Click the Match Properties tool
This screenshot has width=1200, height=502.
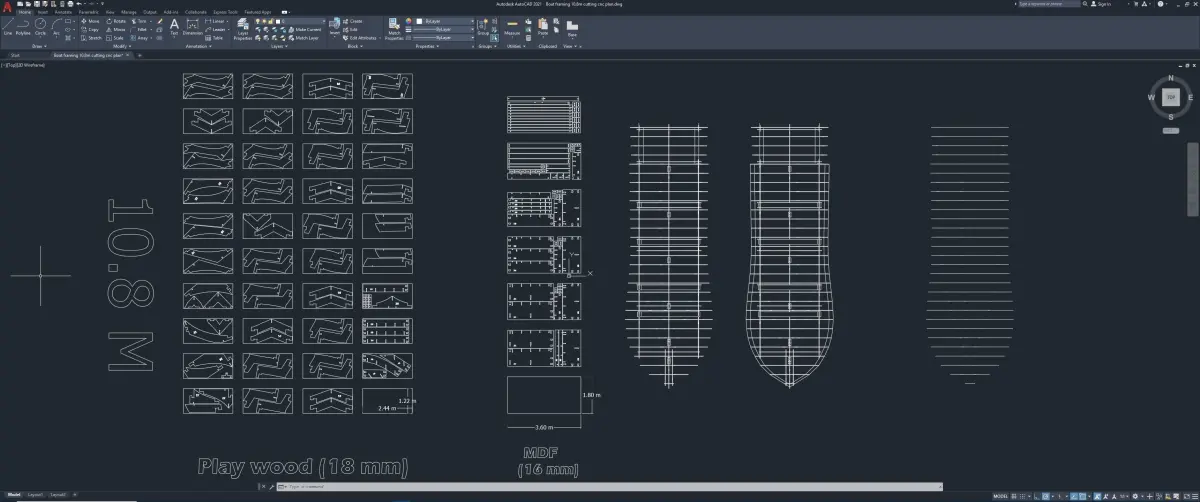(393, 29)
